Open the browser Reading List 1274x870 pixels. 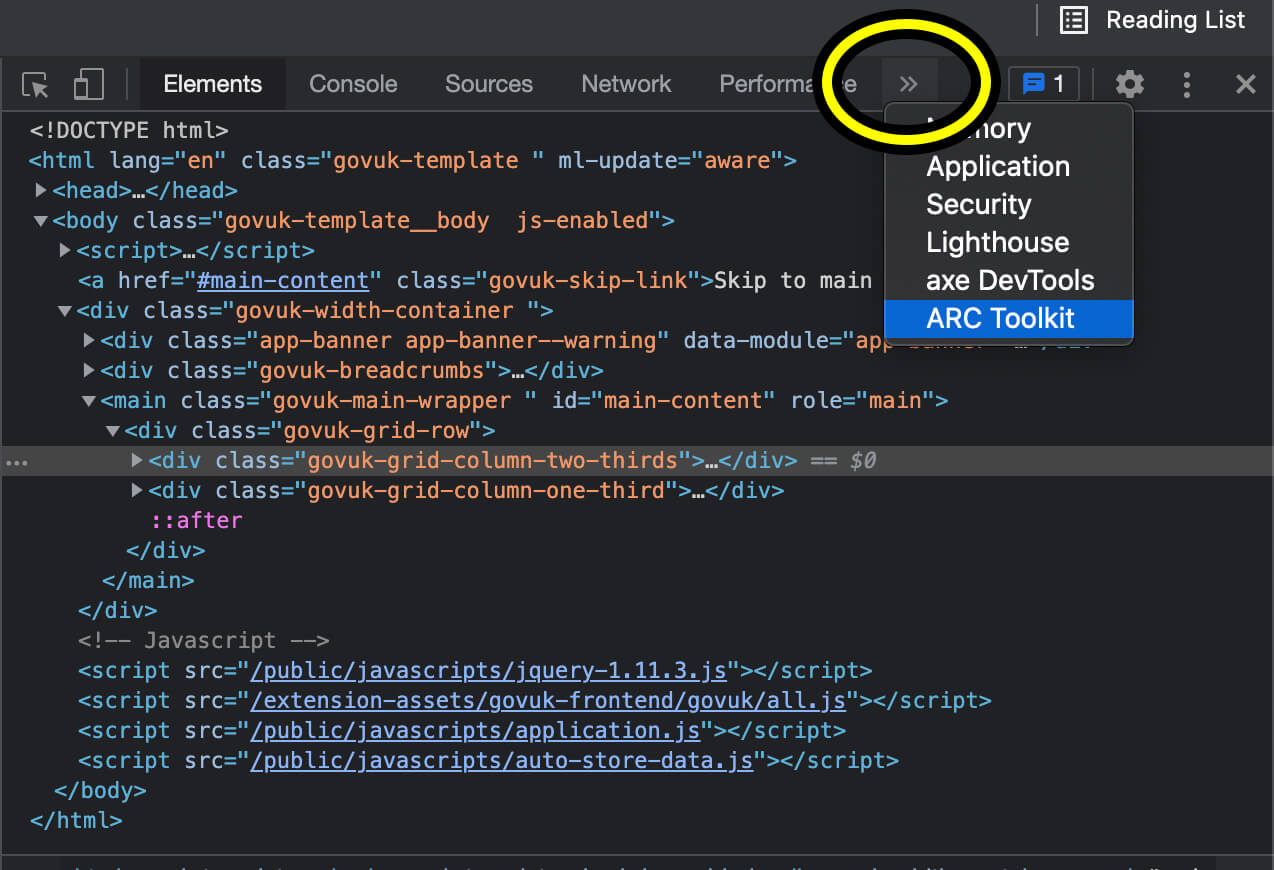1151,20
